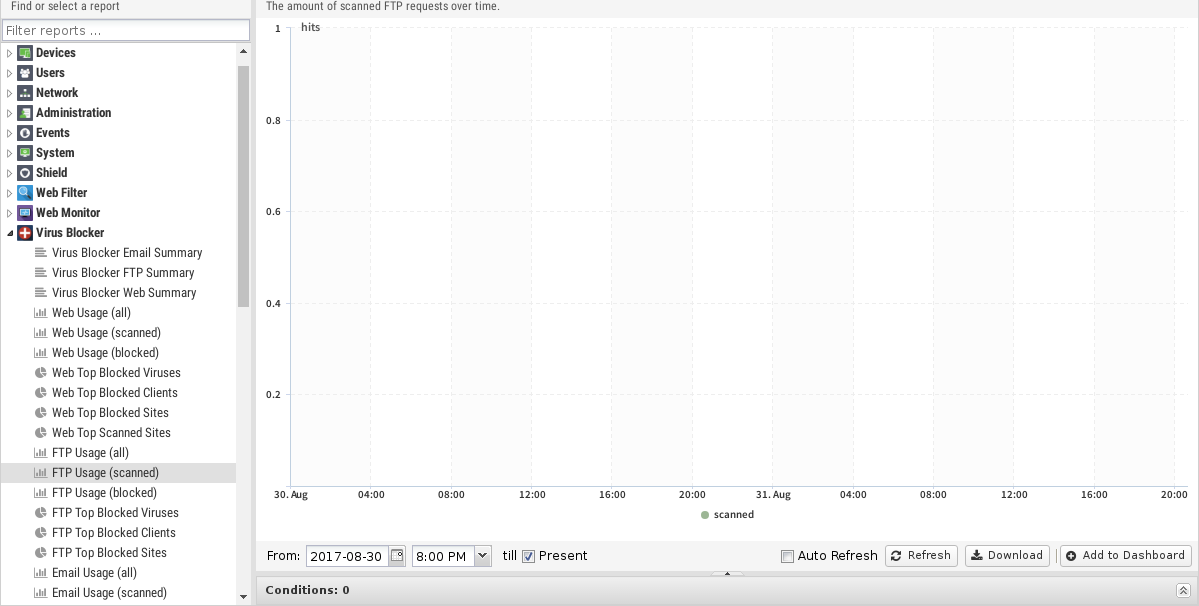Click the Shield category icon
The image size is (1199, 606).
(24, 173)
